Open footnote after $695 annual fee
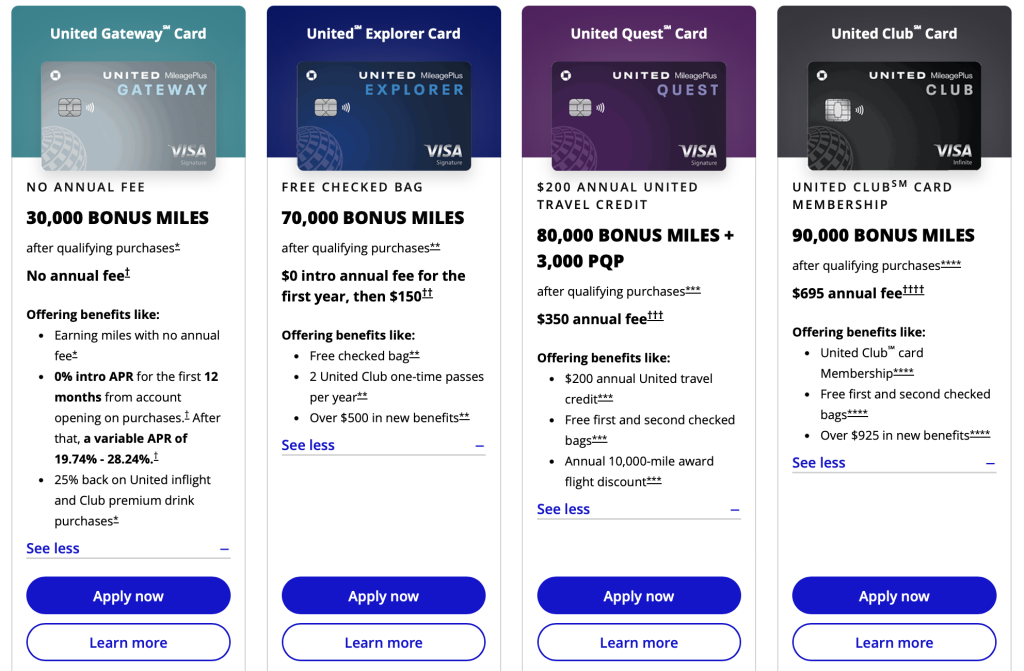Viewport: 1024px width, 671px height. tap(914, 290)
